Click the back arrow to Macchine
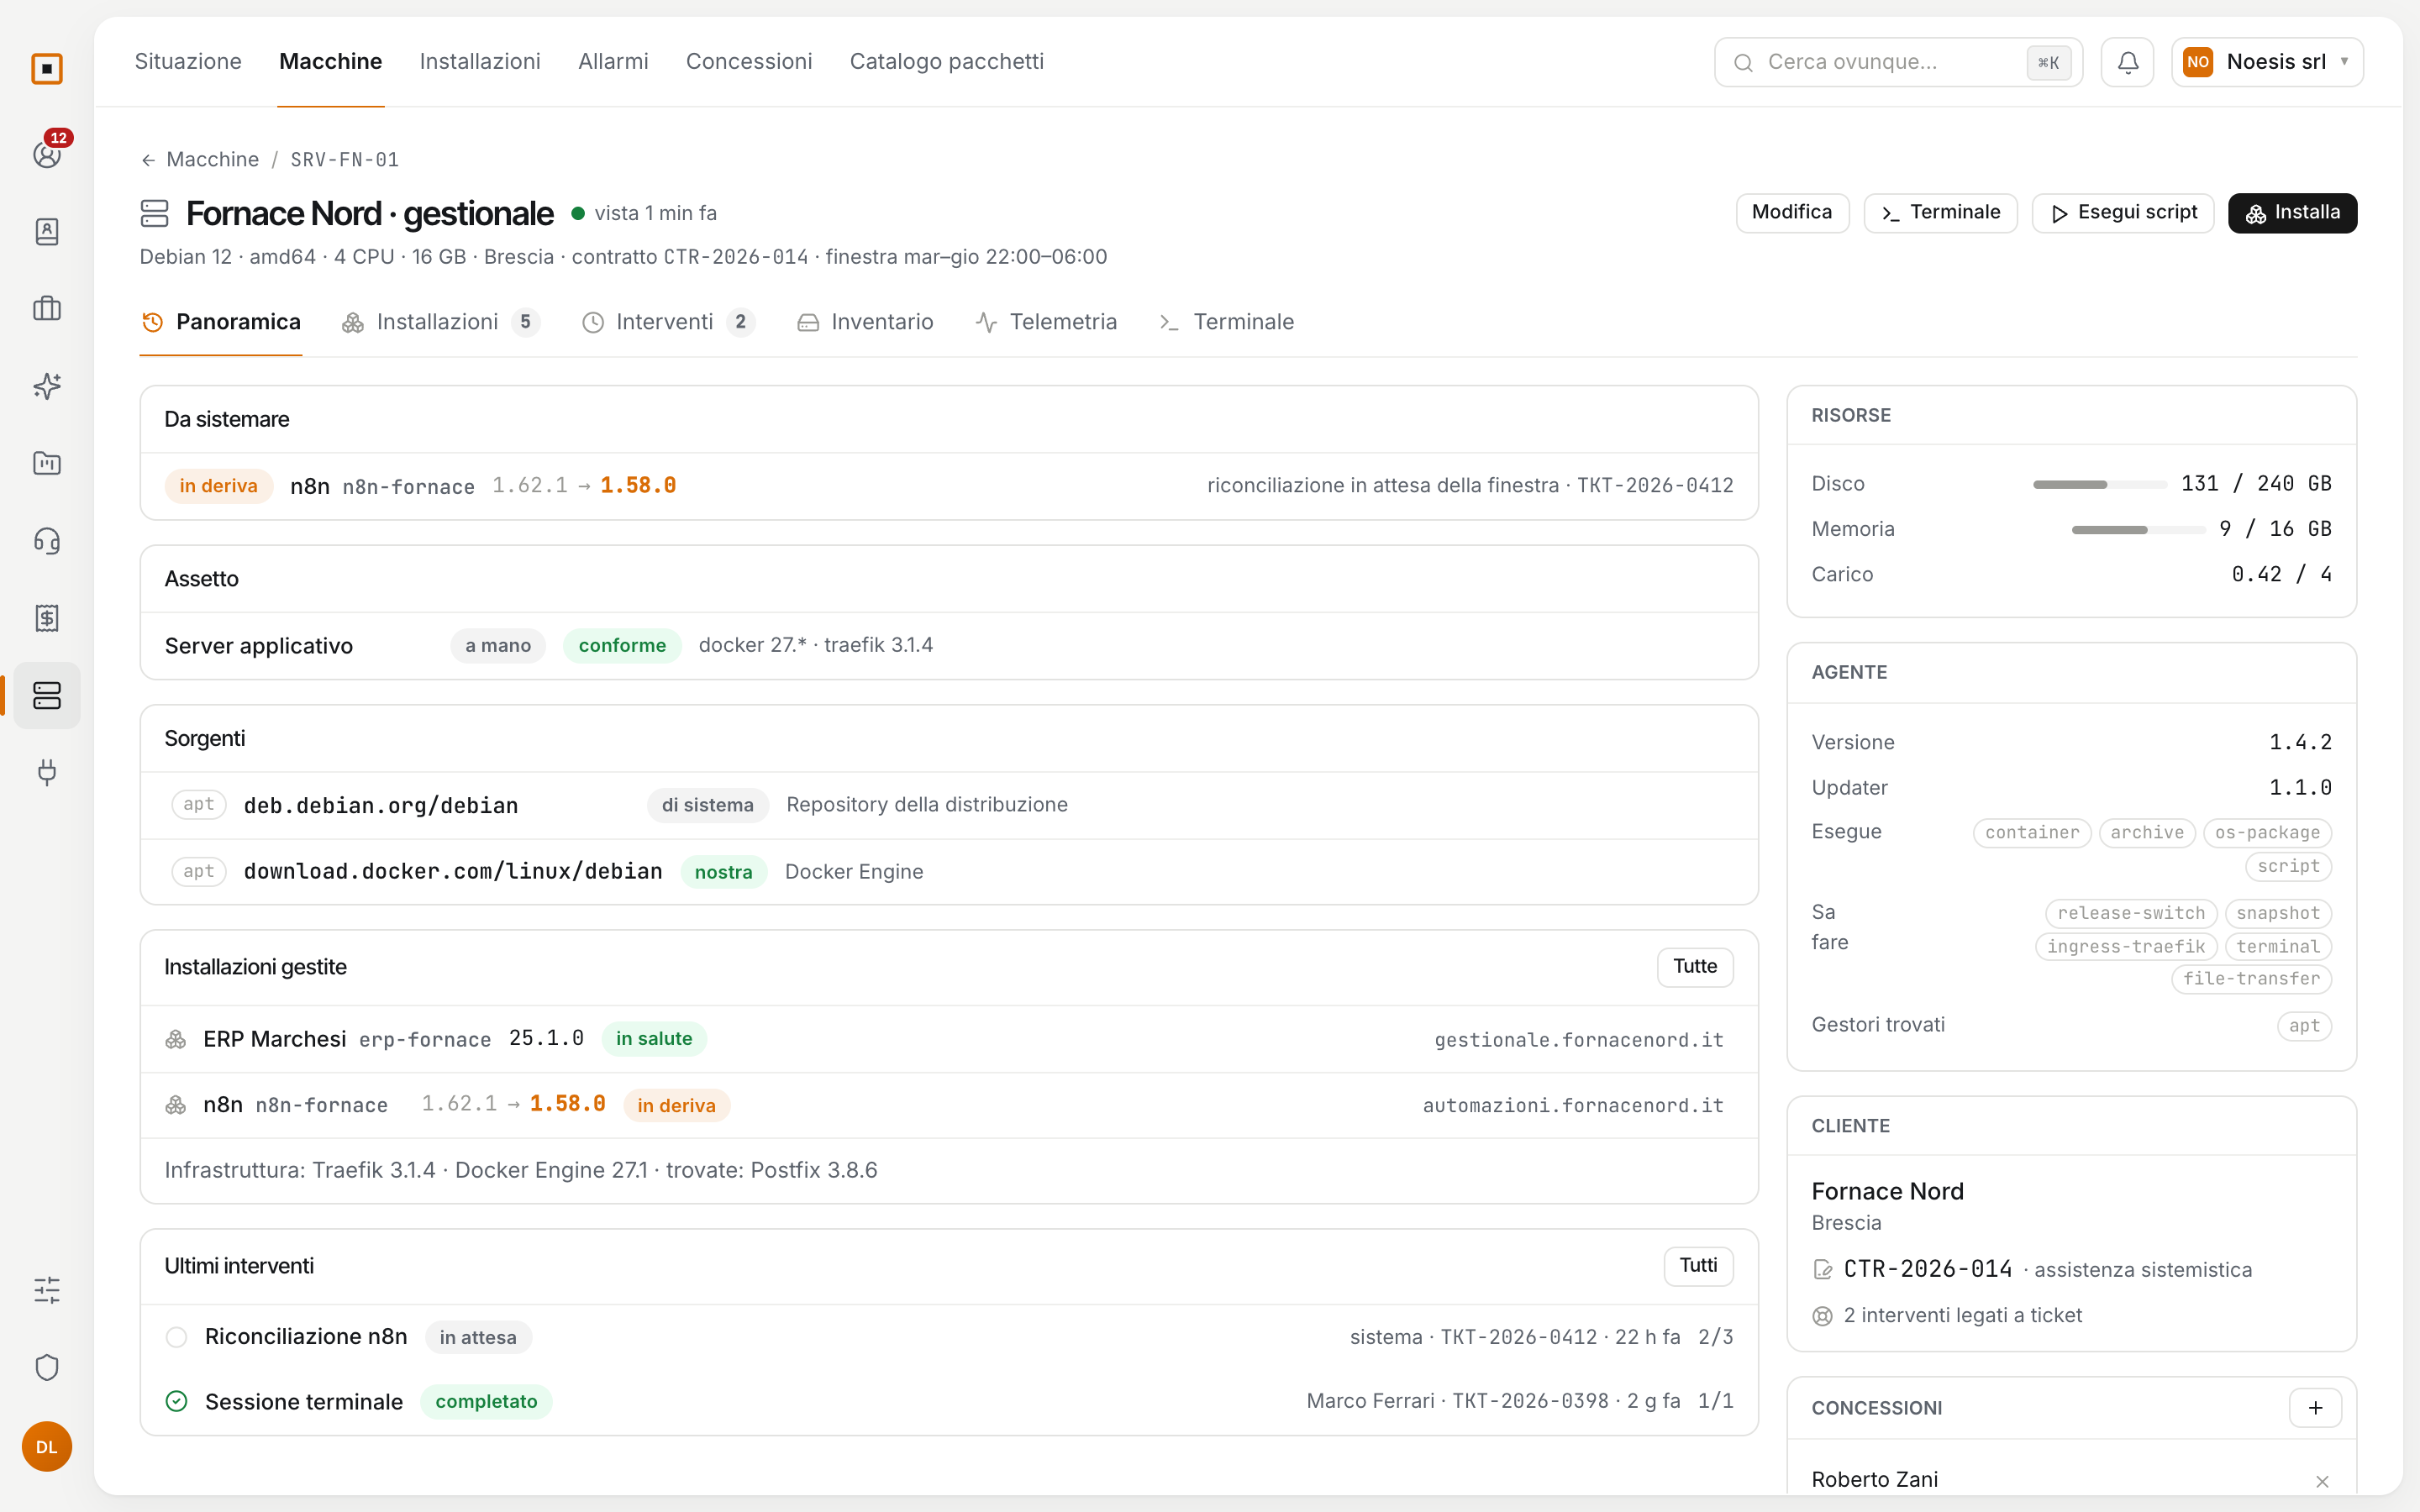Image resolution: width=2420 pixels, height=1512 pixels. (x=148, y=160)
